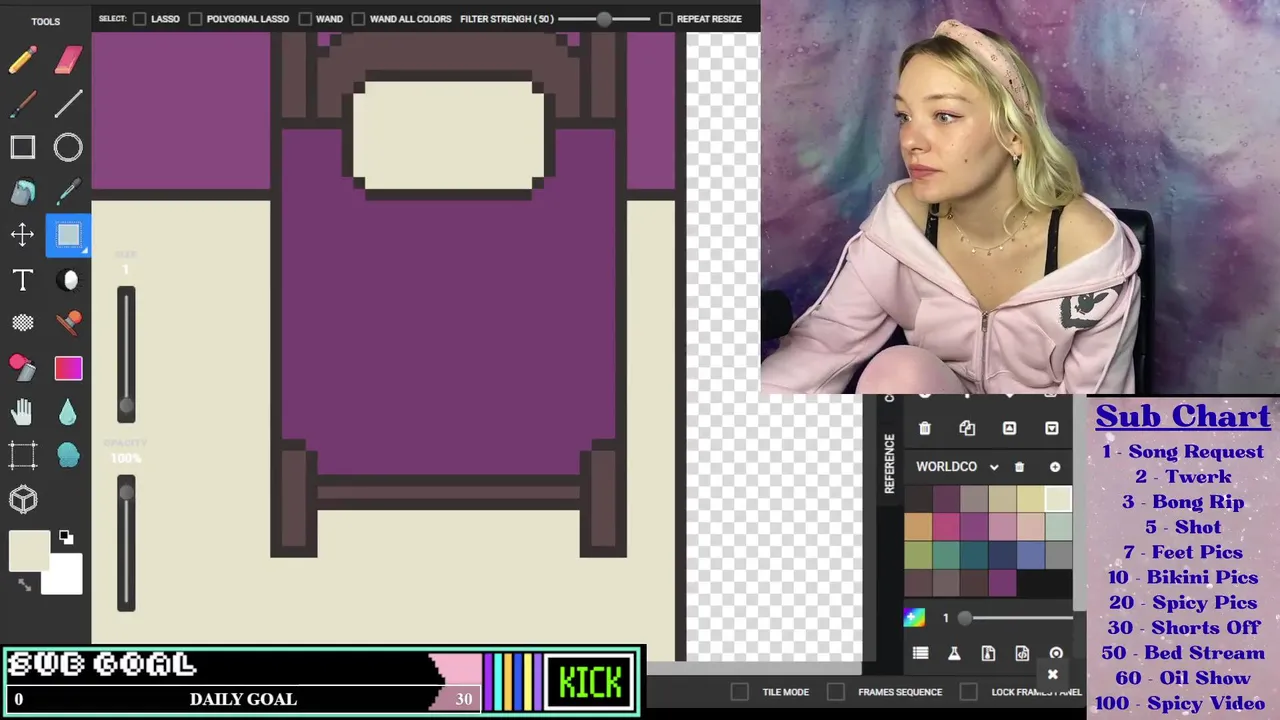
Task: Choose the periwinkle blue palette swatch
Action: 1031,555
